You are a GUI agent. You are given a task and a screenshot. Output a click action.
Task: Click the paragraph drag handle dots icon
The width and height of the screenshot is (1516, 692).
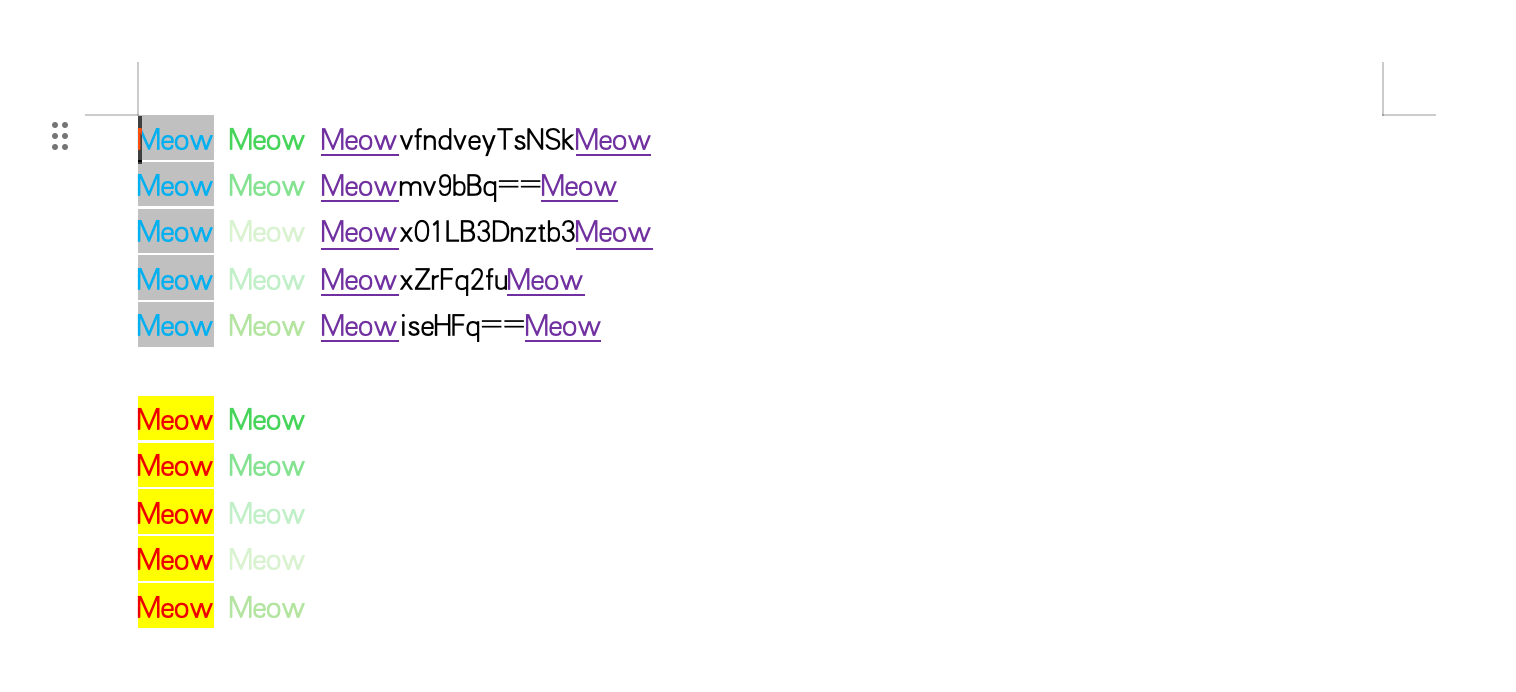pyautogui.click(x=60, y=137)
